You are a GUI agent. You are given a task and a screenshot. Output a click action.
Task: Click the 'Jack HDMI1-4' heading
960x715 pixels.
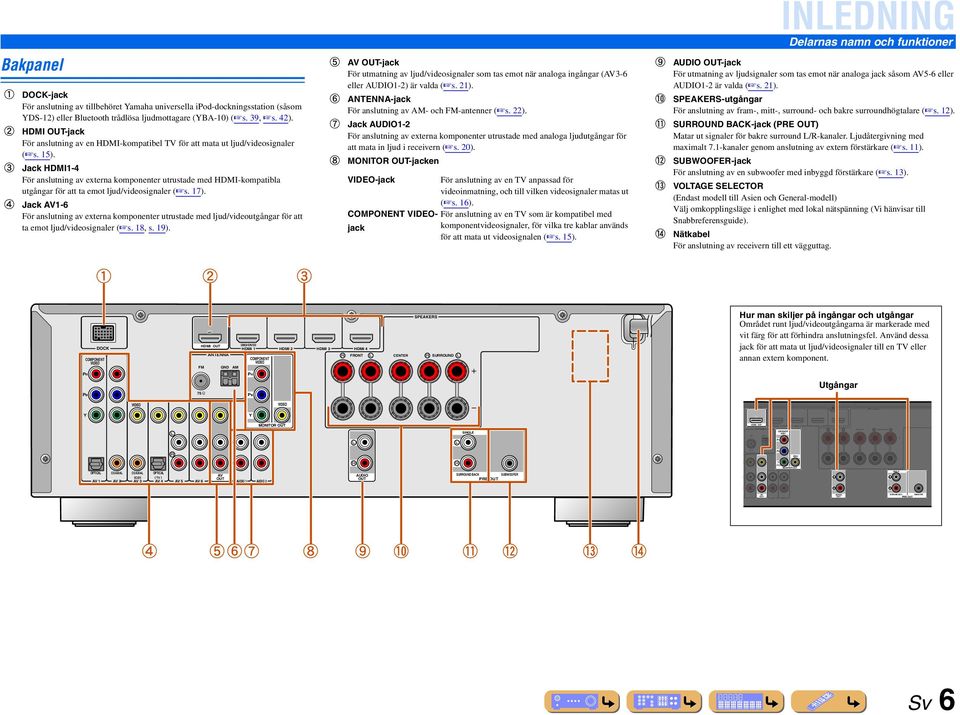[50, 168]
